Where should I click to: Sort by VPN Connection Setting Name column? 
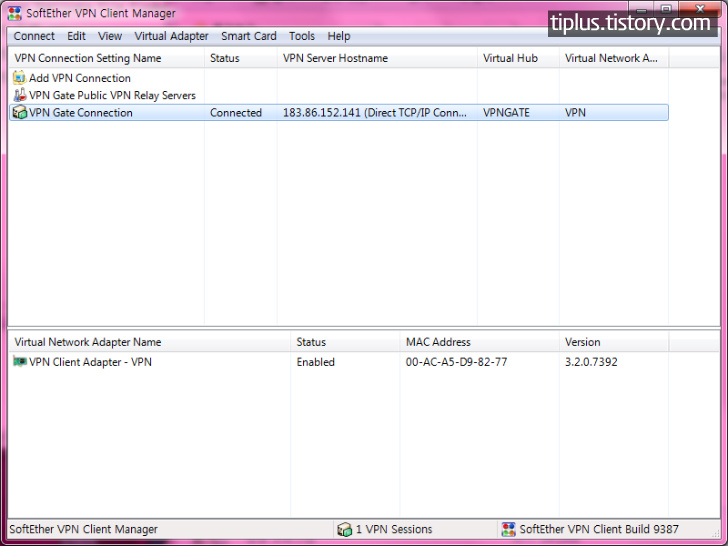click(x=106, y=58)
